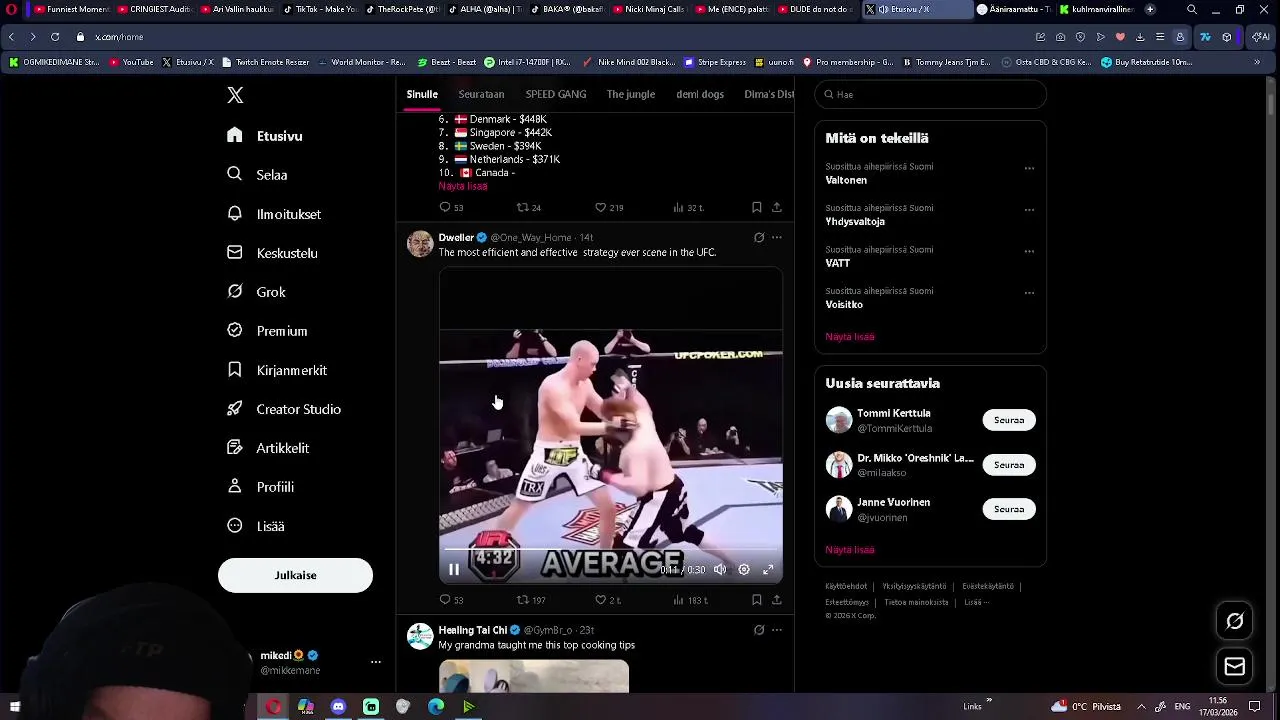Switch to the SPEED GANG tab
Screen dimensions: 1280x720
pyautogui.click(x=556, y=94)
